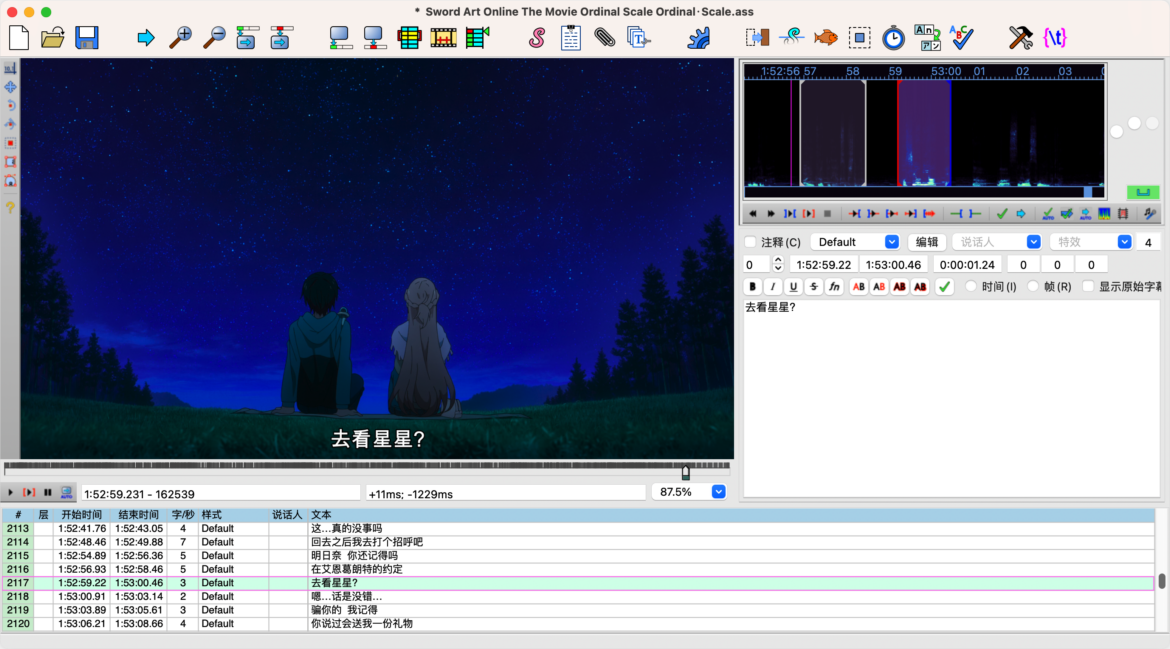Open the Timing Post-Processor clock icon
The height and width of the screenshot is (649, 1170).
tap(893, 37)
